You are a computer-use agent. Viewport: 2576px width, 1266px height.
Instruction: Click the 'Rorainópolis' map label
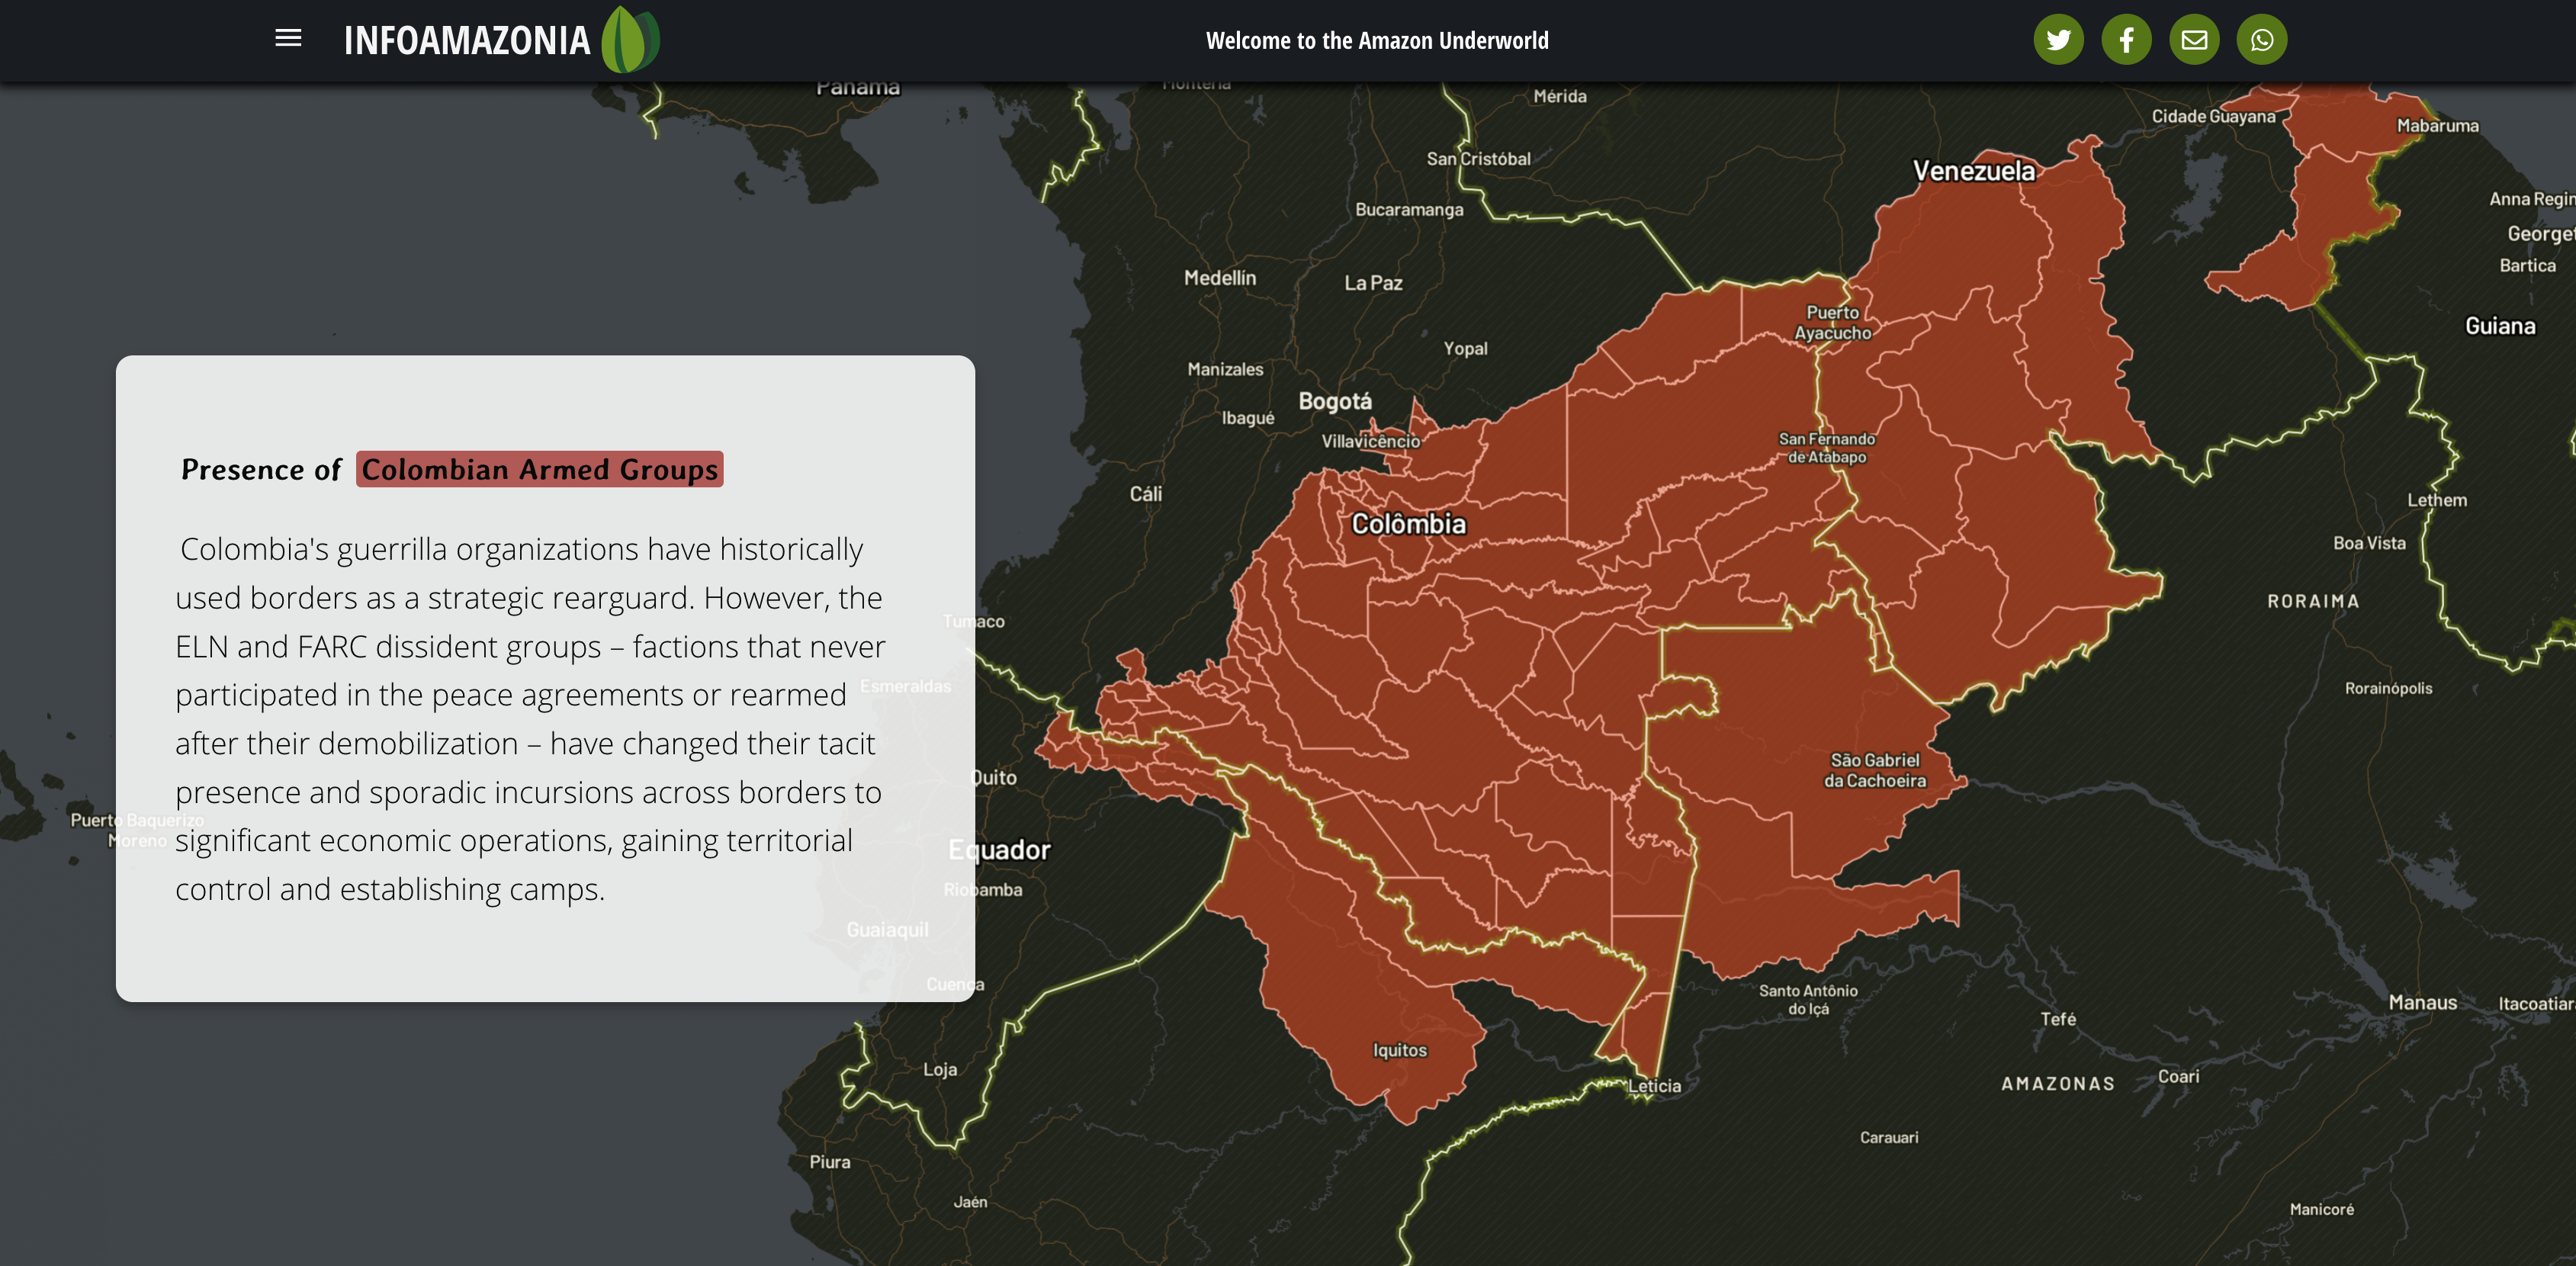click(x=2388, y=688)
